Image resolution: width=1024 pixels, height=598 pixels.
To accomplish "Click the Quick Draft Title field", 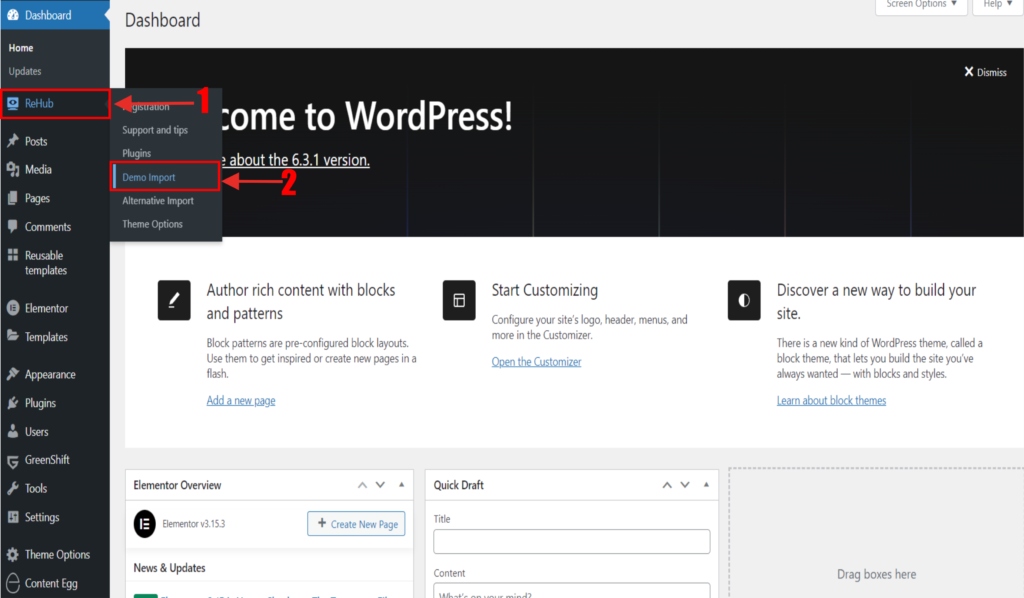I will 571,541.
